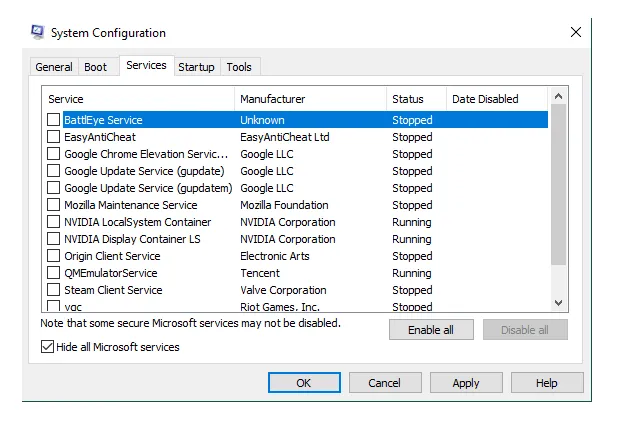Tick the QMEmulatorService checkbox
The height and width of the screenshot is (434, 631).
click(x=54, y=273)
